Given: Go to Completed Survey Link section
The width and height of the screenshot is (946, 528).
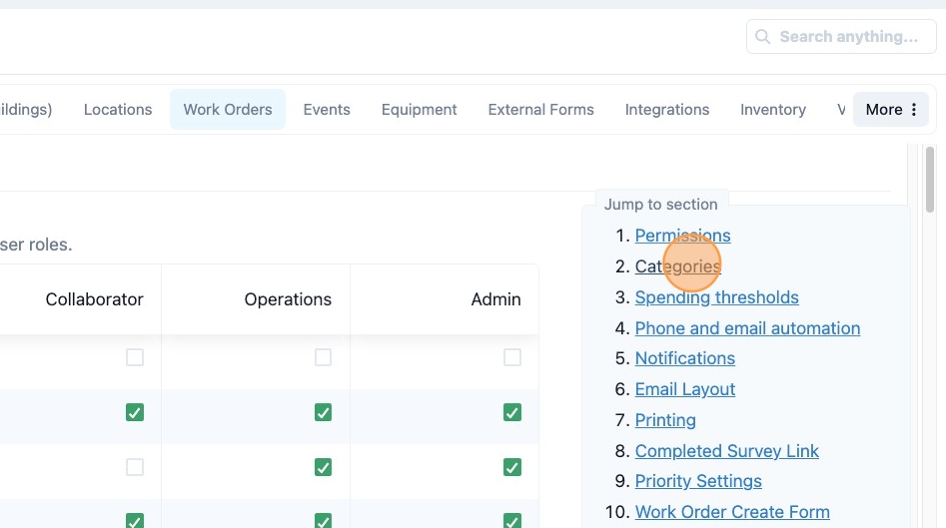Looking at the screenshot, I should pos(726,451).
